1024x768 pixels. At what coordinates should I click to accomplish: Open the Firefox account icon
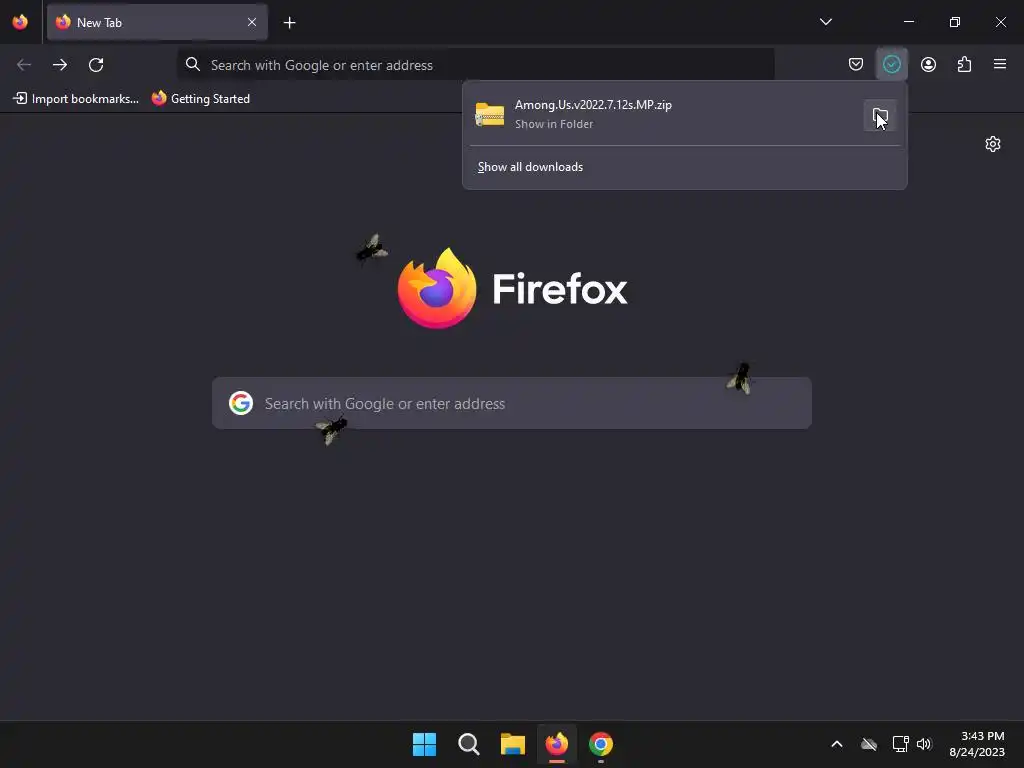point(928,64)
